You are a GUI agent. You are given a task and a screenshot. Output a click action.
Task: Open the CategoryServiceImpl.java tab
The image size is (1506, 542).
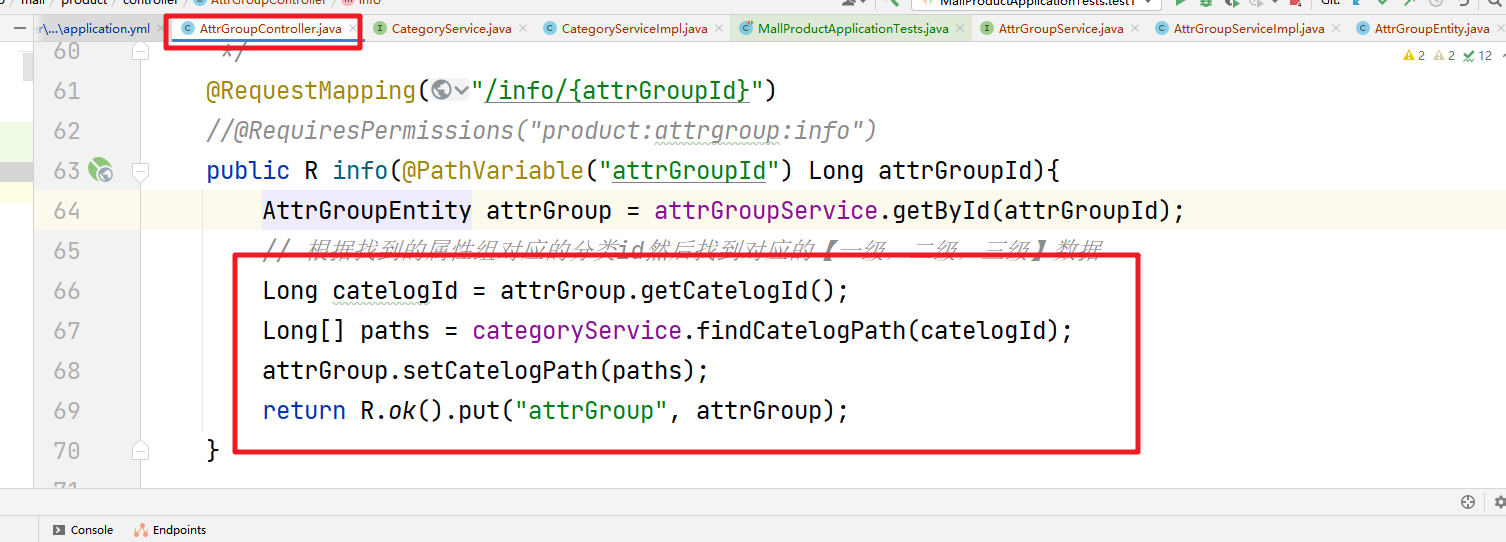pyautogui.click(x=634, y=29)
